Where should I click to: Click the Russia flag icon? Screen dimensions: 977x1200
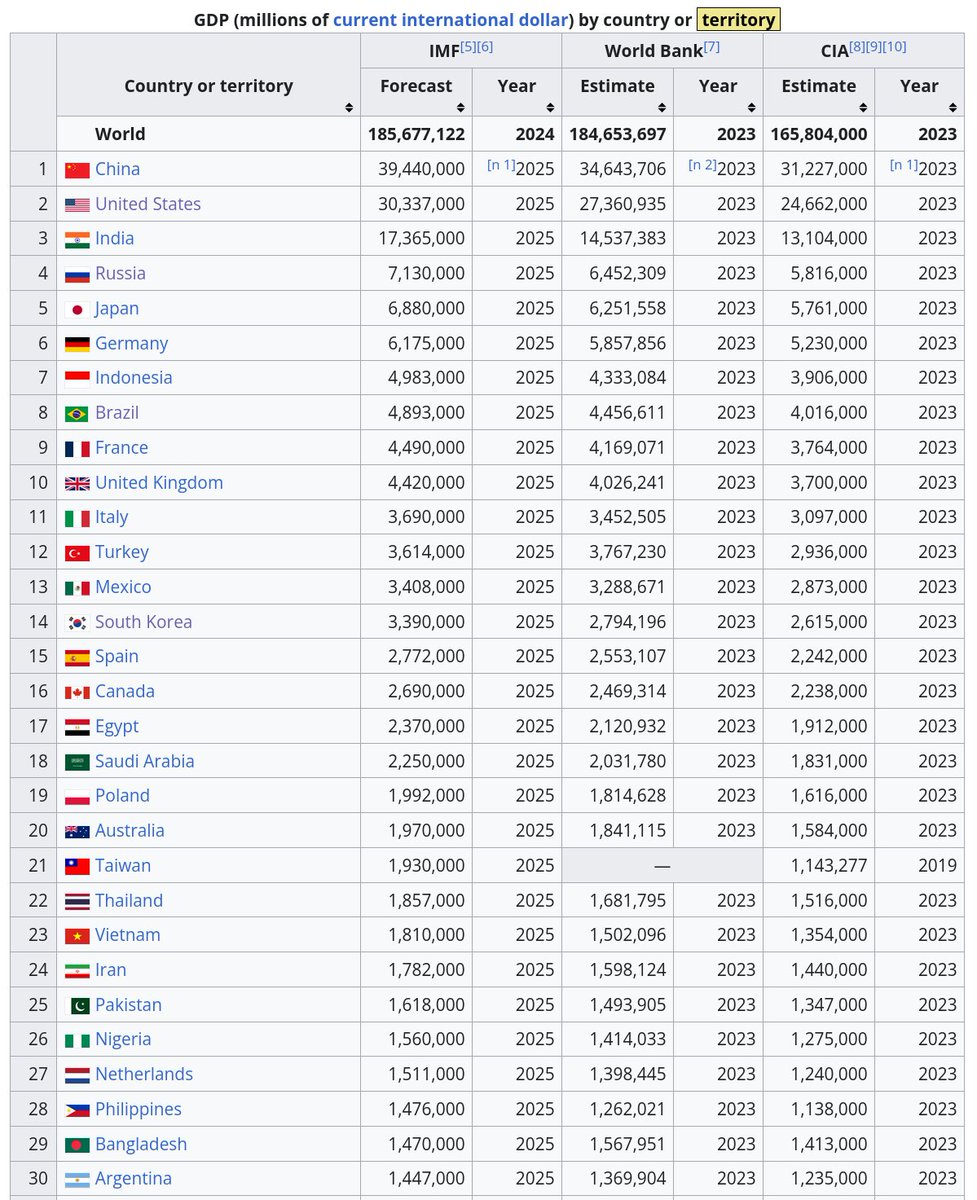77,274
